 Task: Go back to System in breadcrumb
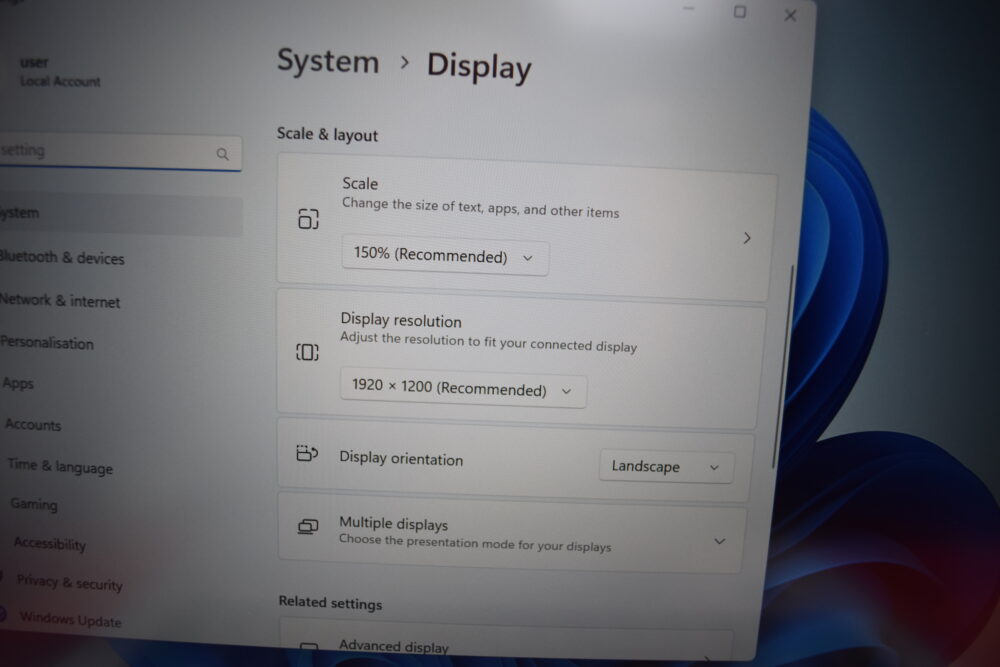click(x=328, y=62)
